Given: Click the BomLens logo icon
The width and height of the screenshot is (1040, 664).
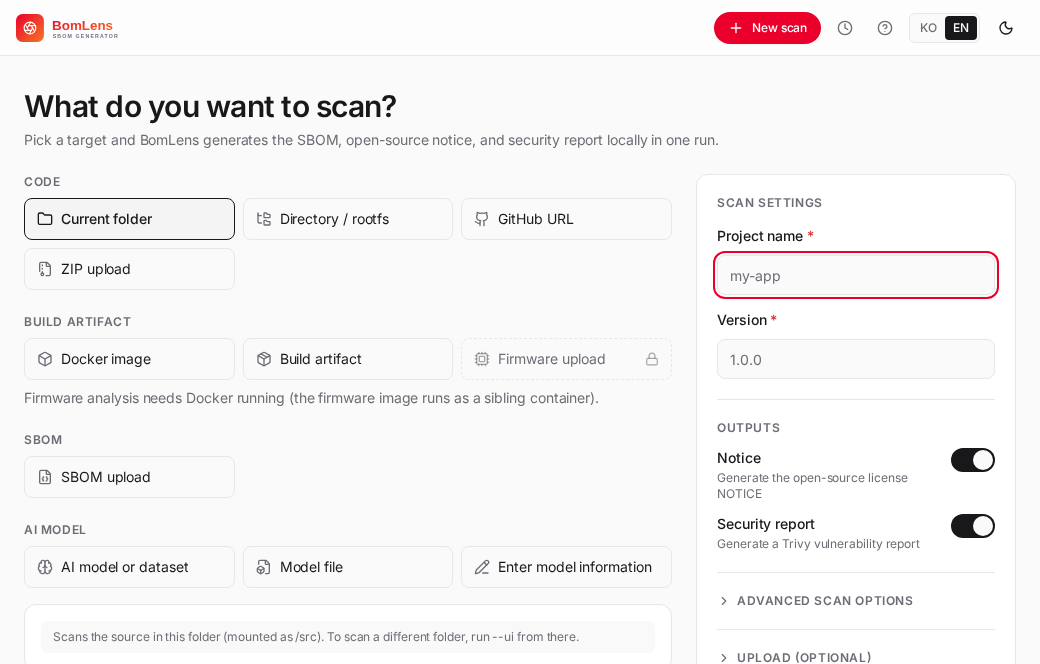Looking at the screenshot, I should tap(30, 28).
